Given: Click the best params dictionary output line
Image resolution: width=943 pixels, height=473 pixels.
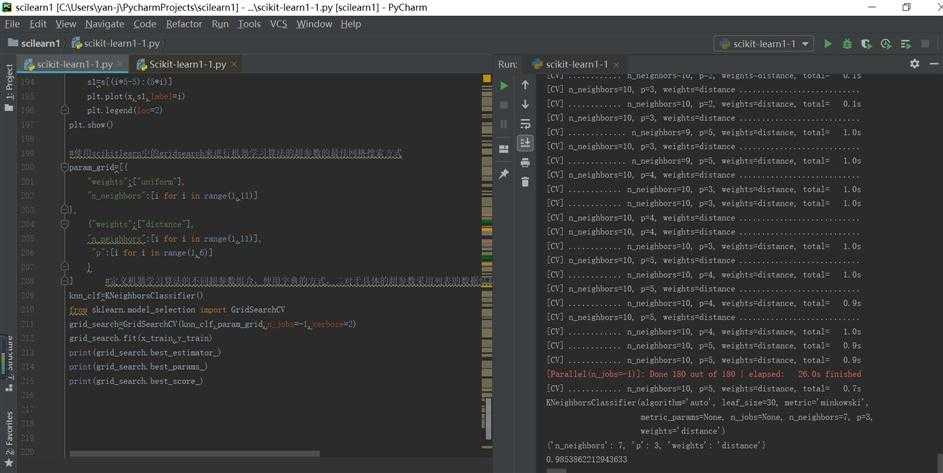Looking at the screenshot, I should coord(656,446).
